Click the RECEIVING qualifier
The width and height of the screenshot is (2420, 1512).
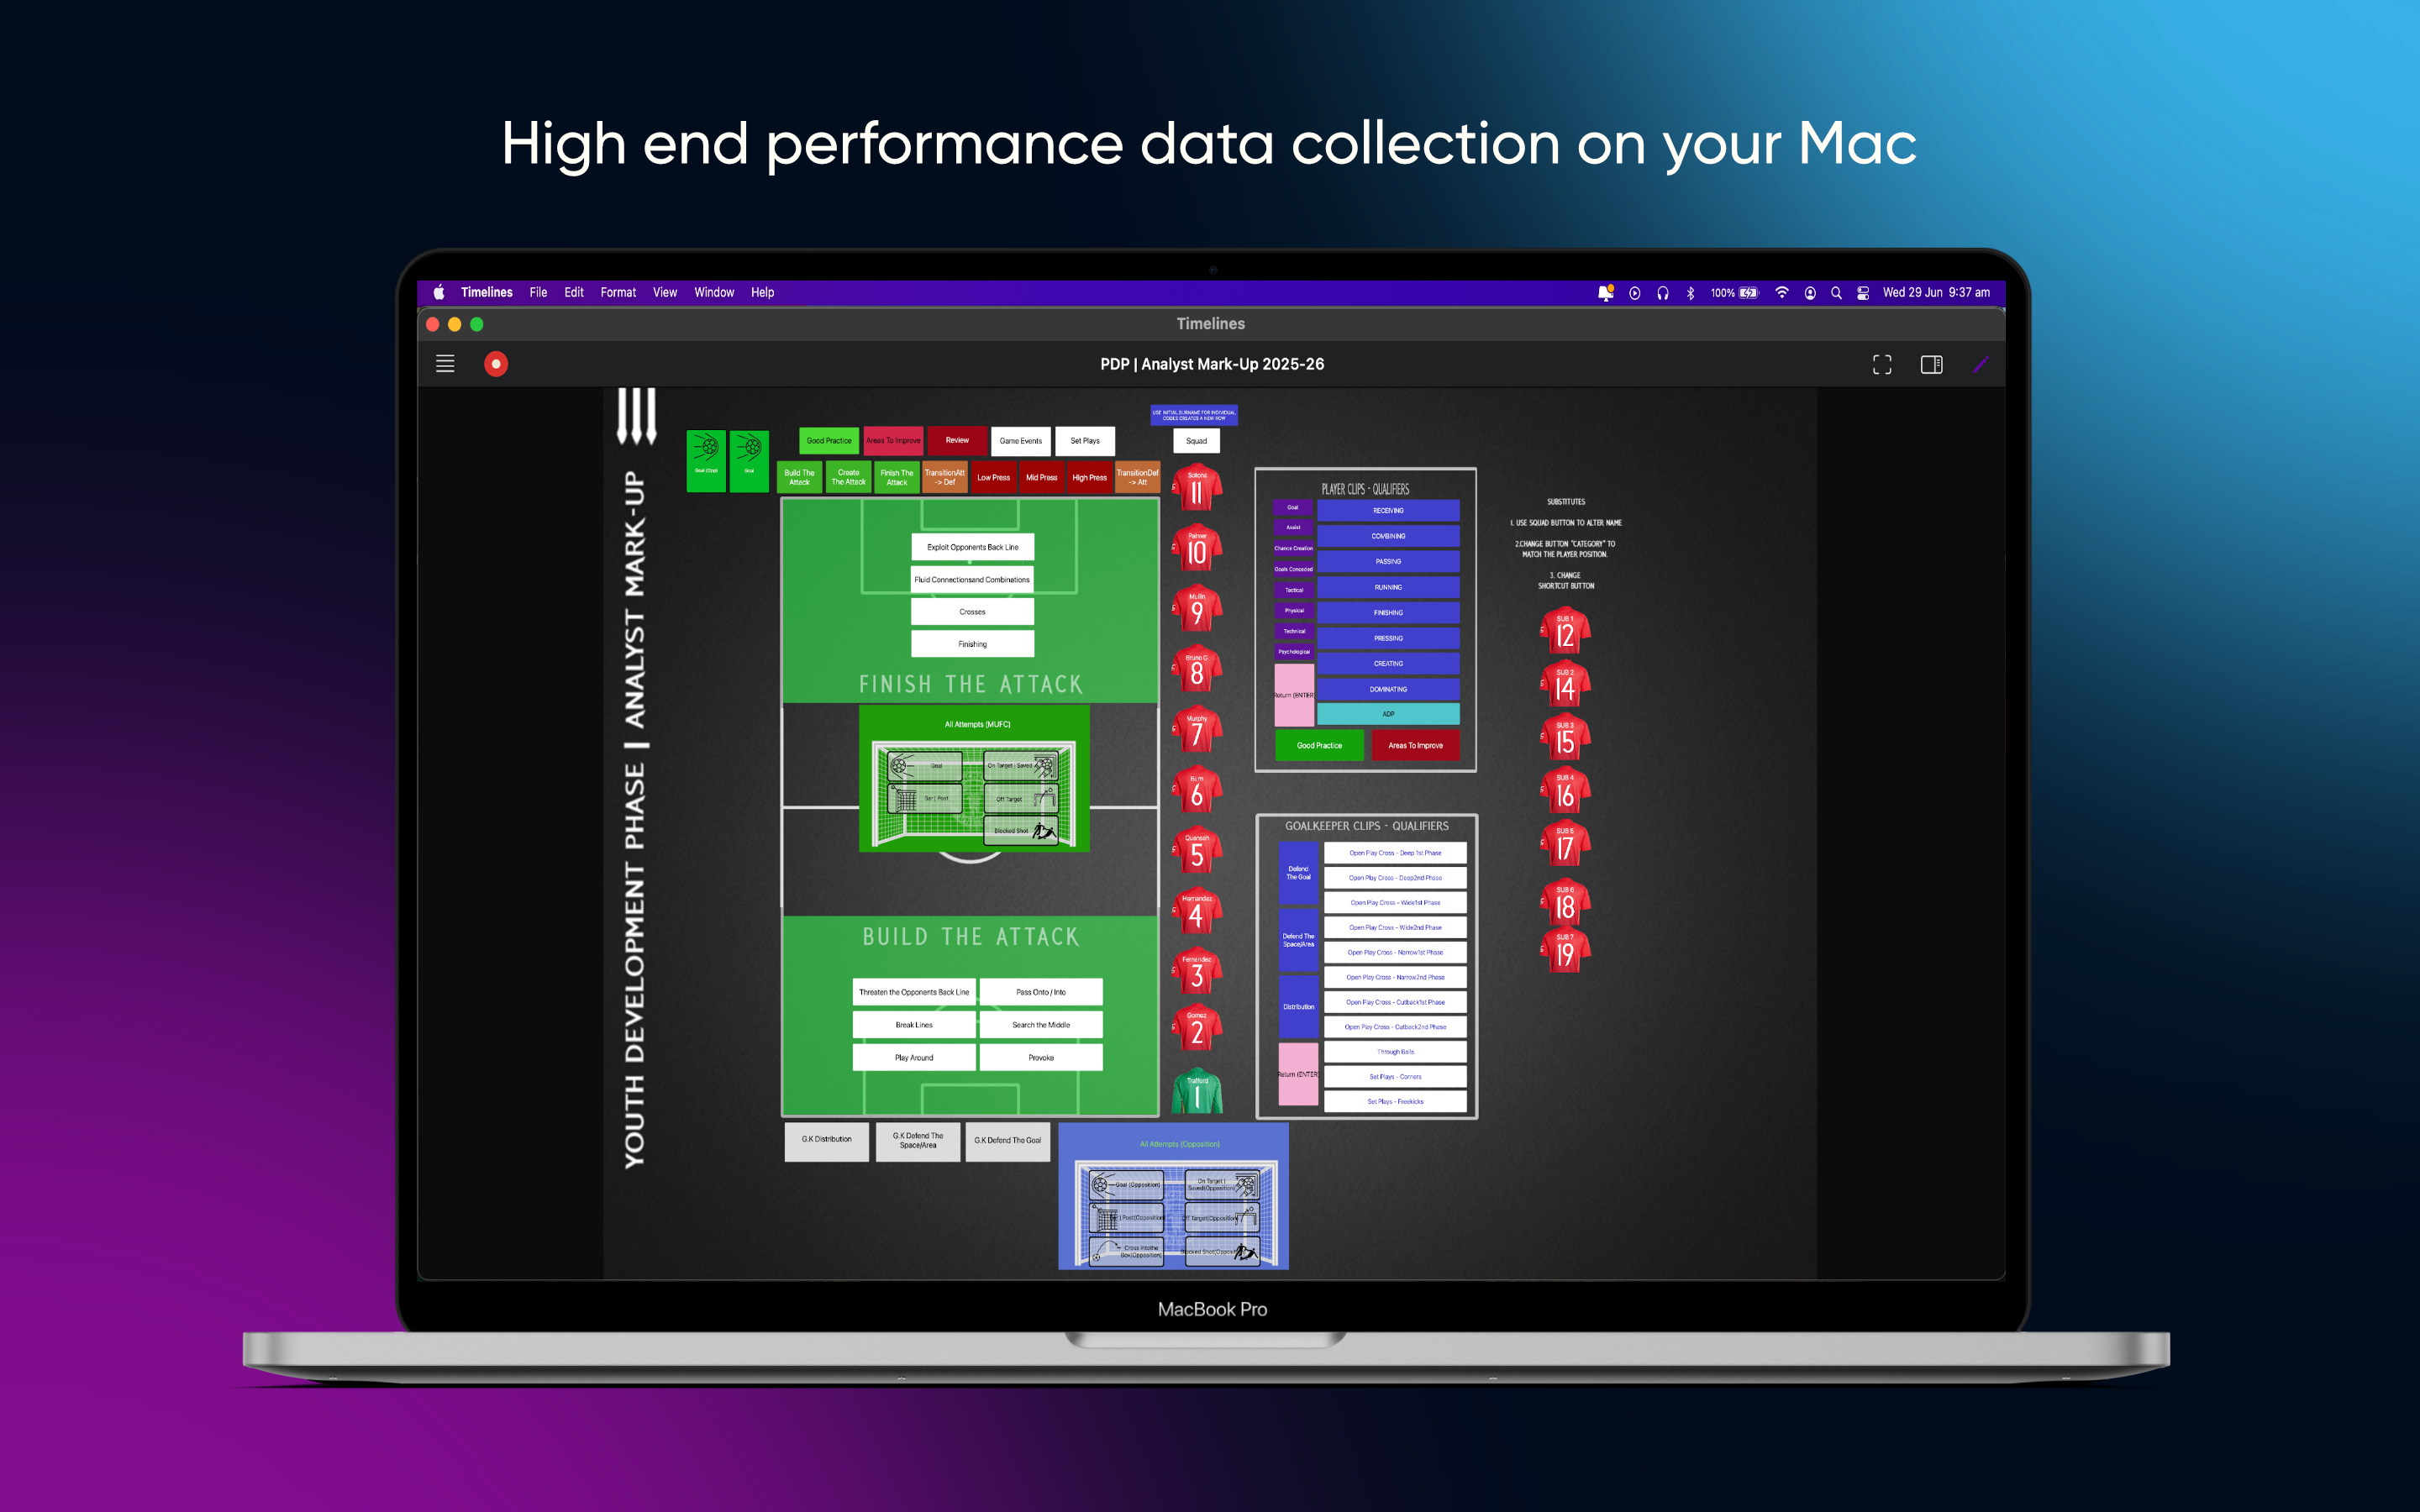(1388, 511)
